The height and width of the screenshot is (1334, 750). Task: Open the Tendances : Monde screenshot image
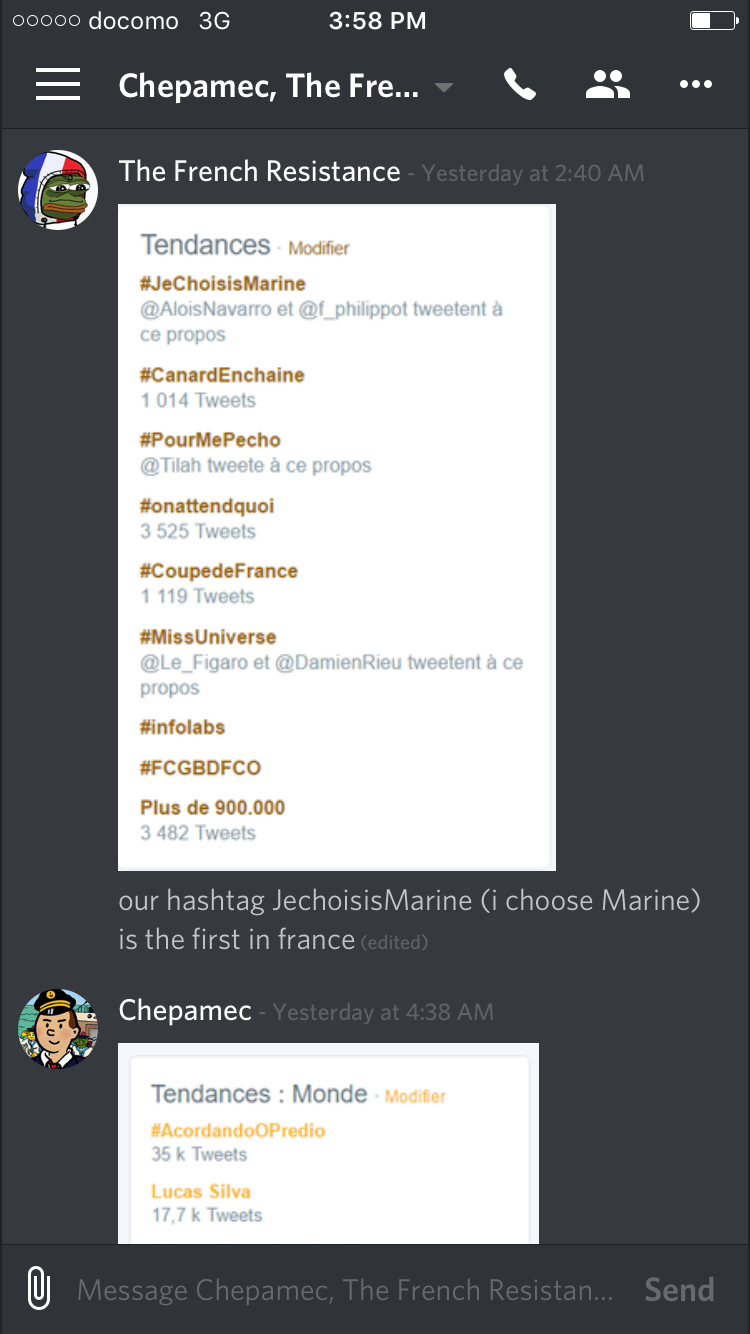tap(329, 1143)
